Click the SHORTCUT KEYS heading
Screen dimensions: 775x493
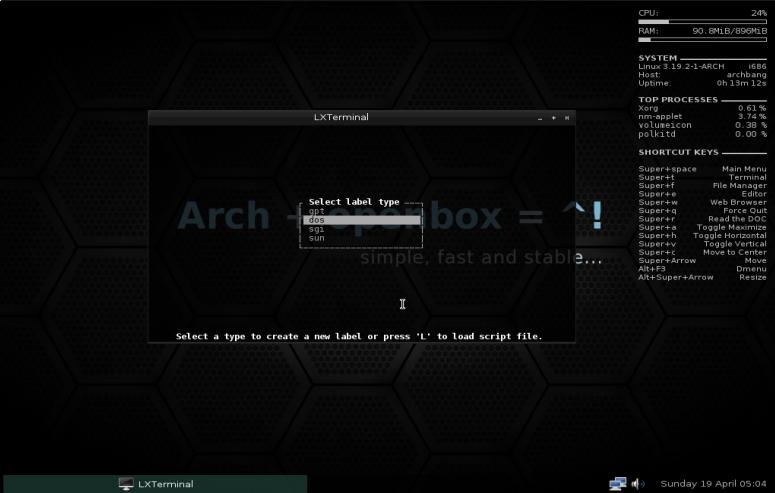tap(678, 152)
